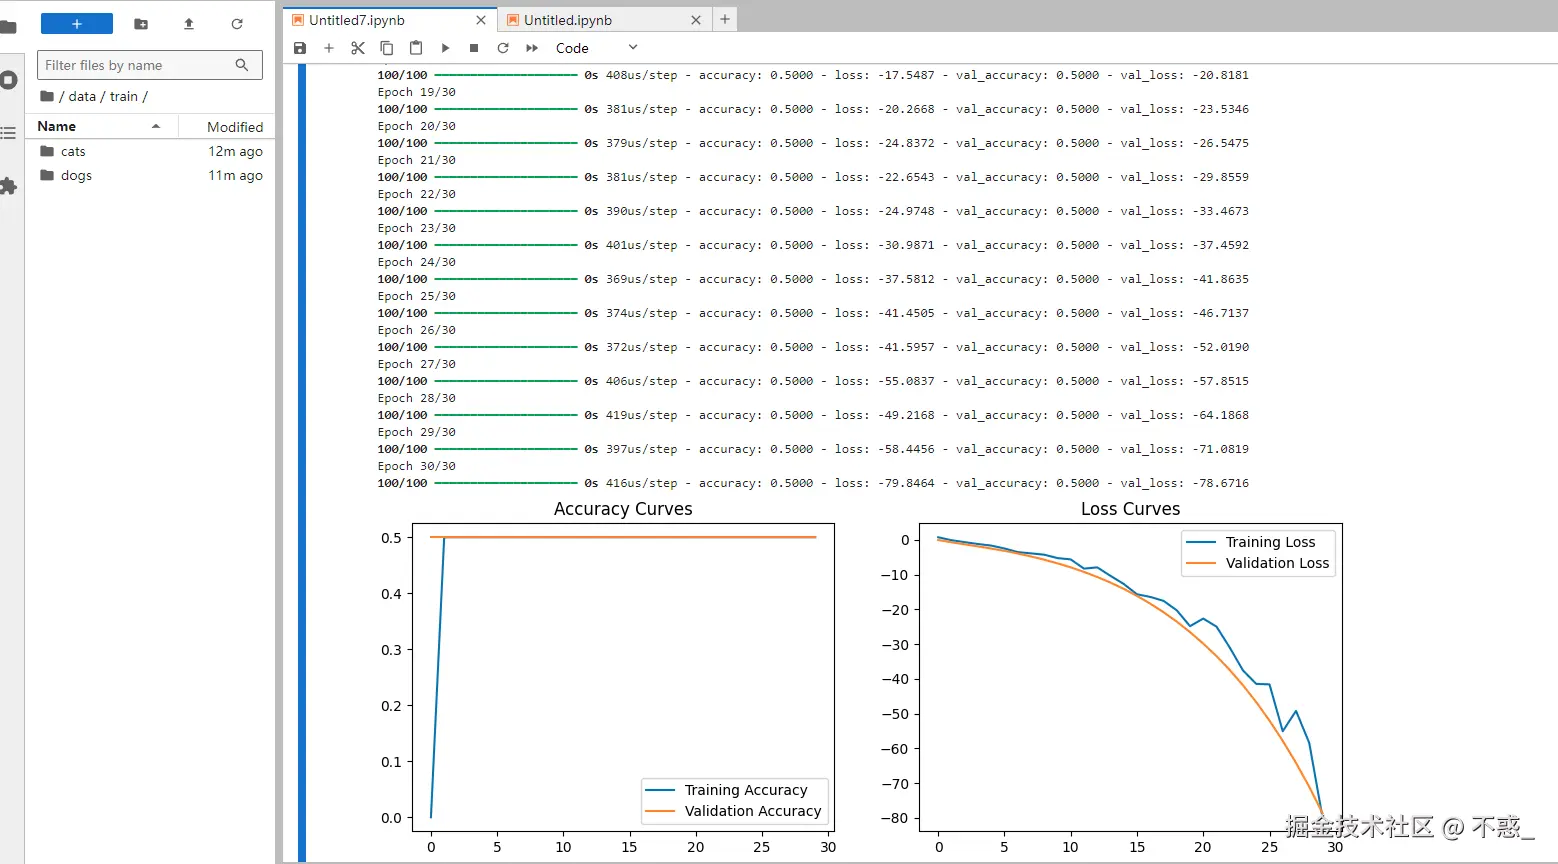1558x864 pixels.
Task: Click the 'Epoch 19/30' output line
Action: (416, 92)
